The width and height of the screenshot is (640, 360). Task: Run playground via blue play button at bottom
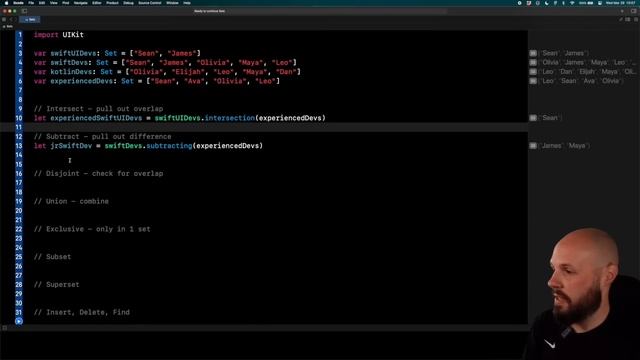click(19, 321)
